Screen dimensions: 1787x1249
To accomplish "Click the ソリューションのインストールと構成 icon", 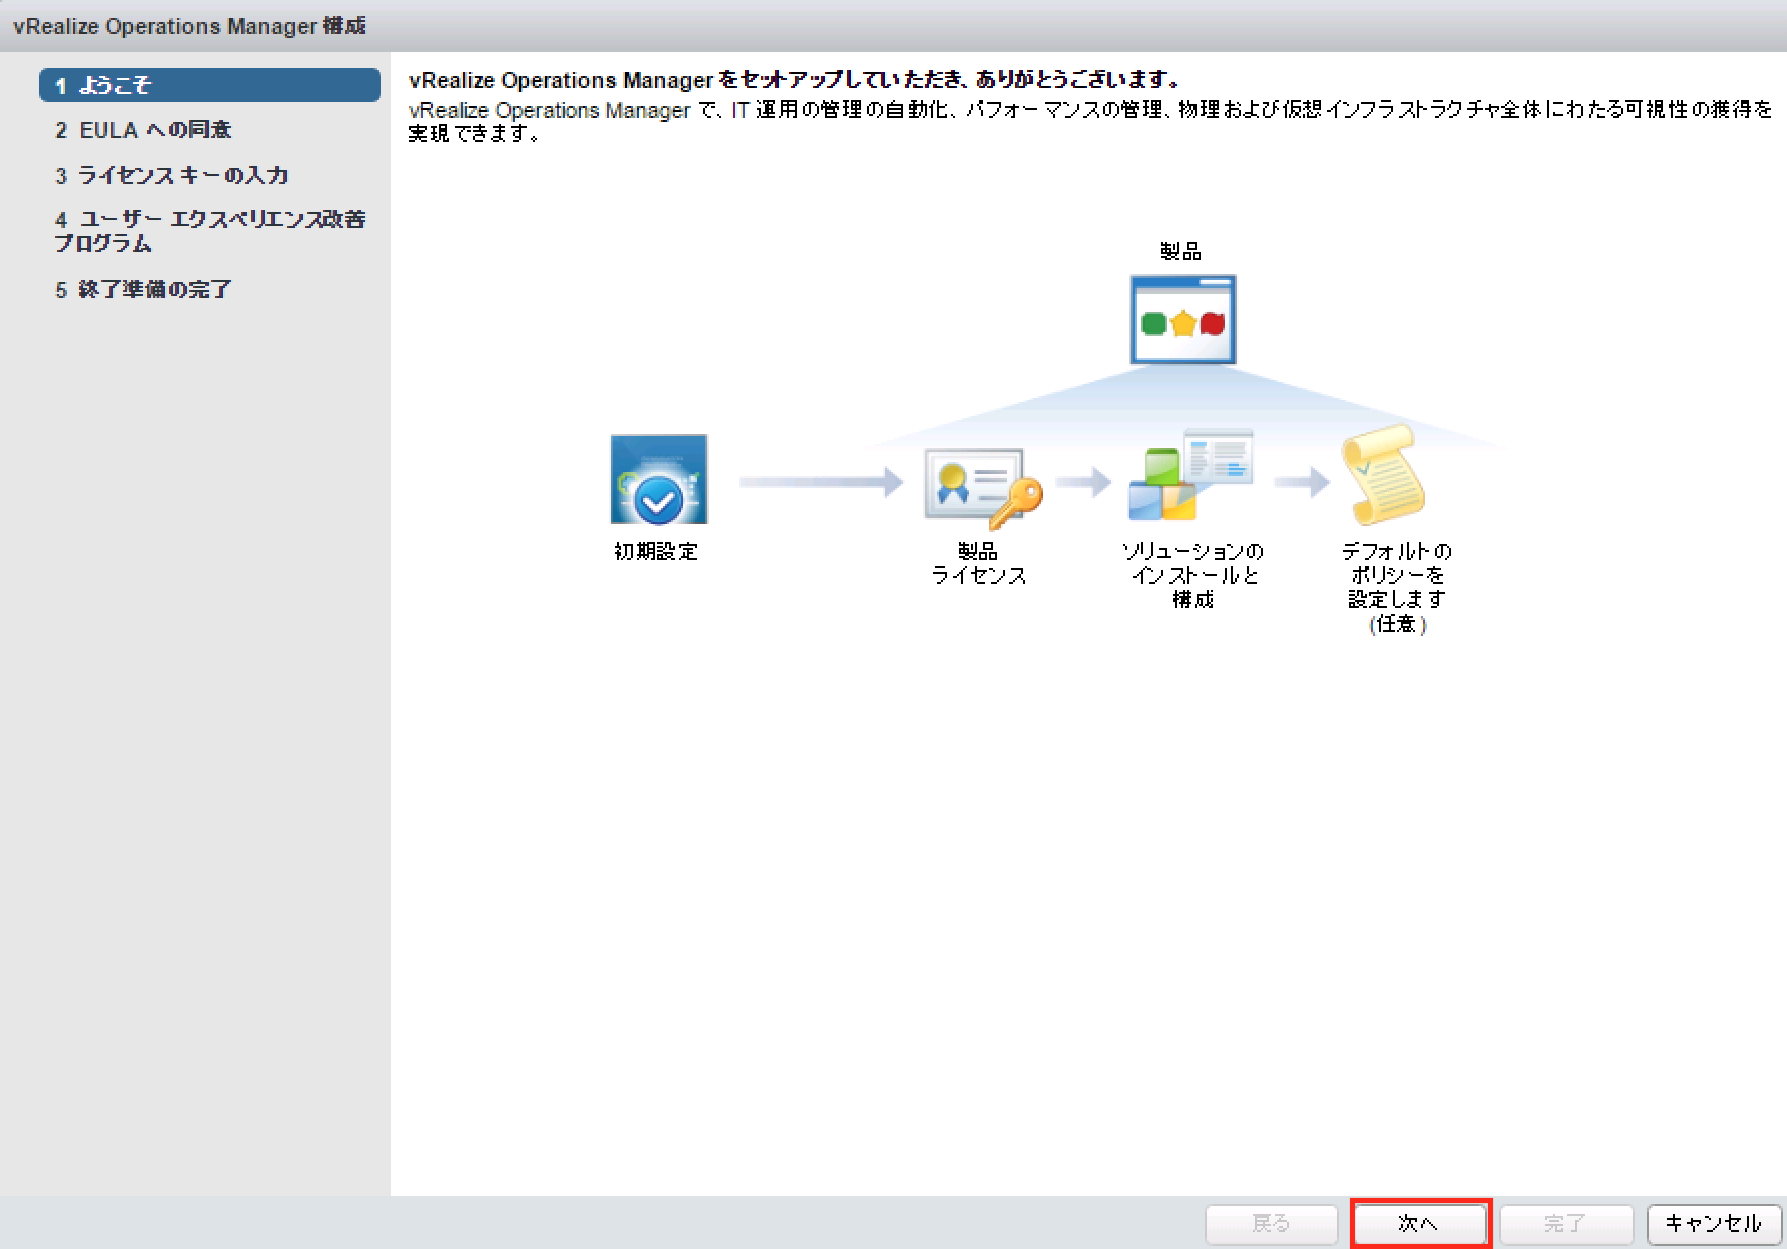I will pos(1190,475).
